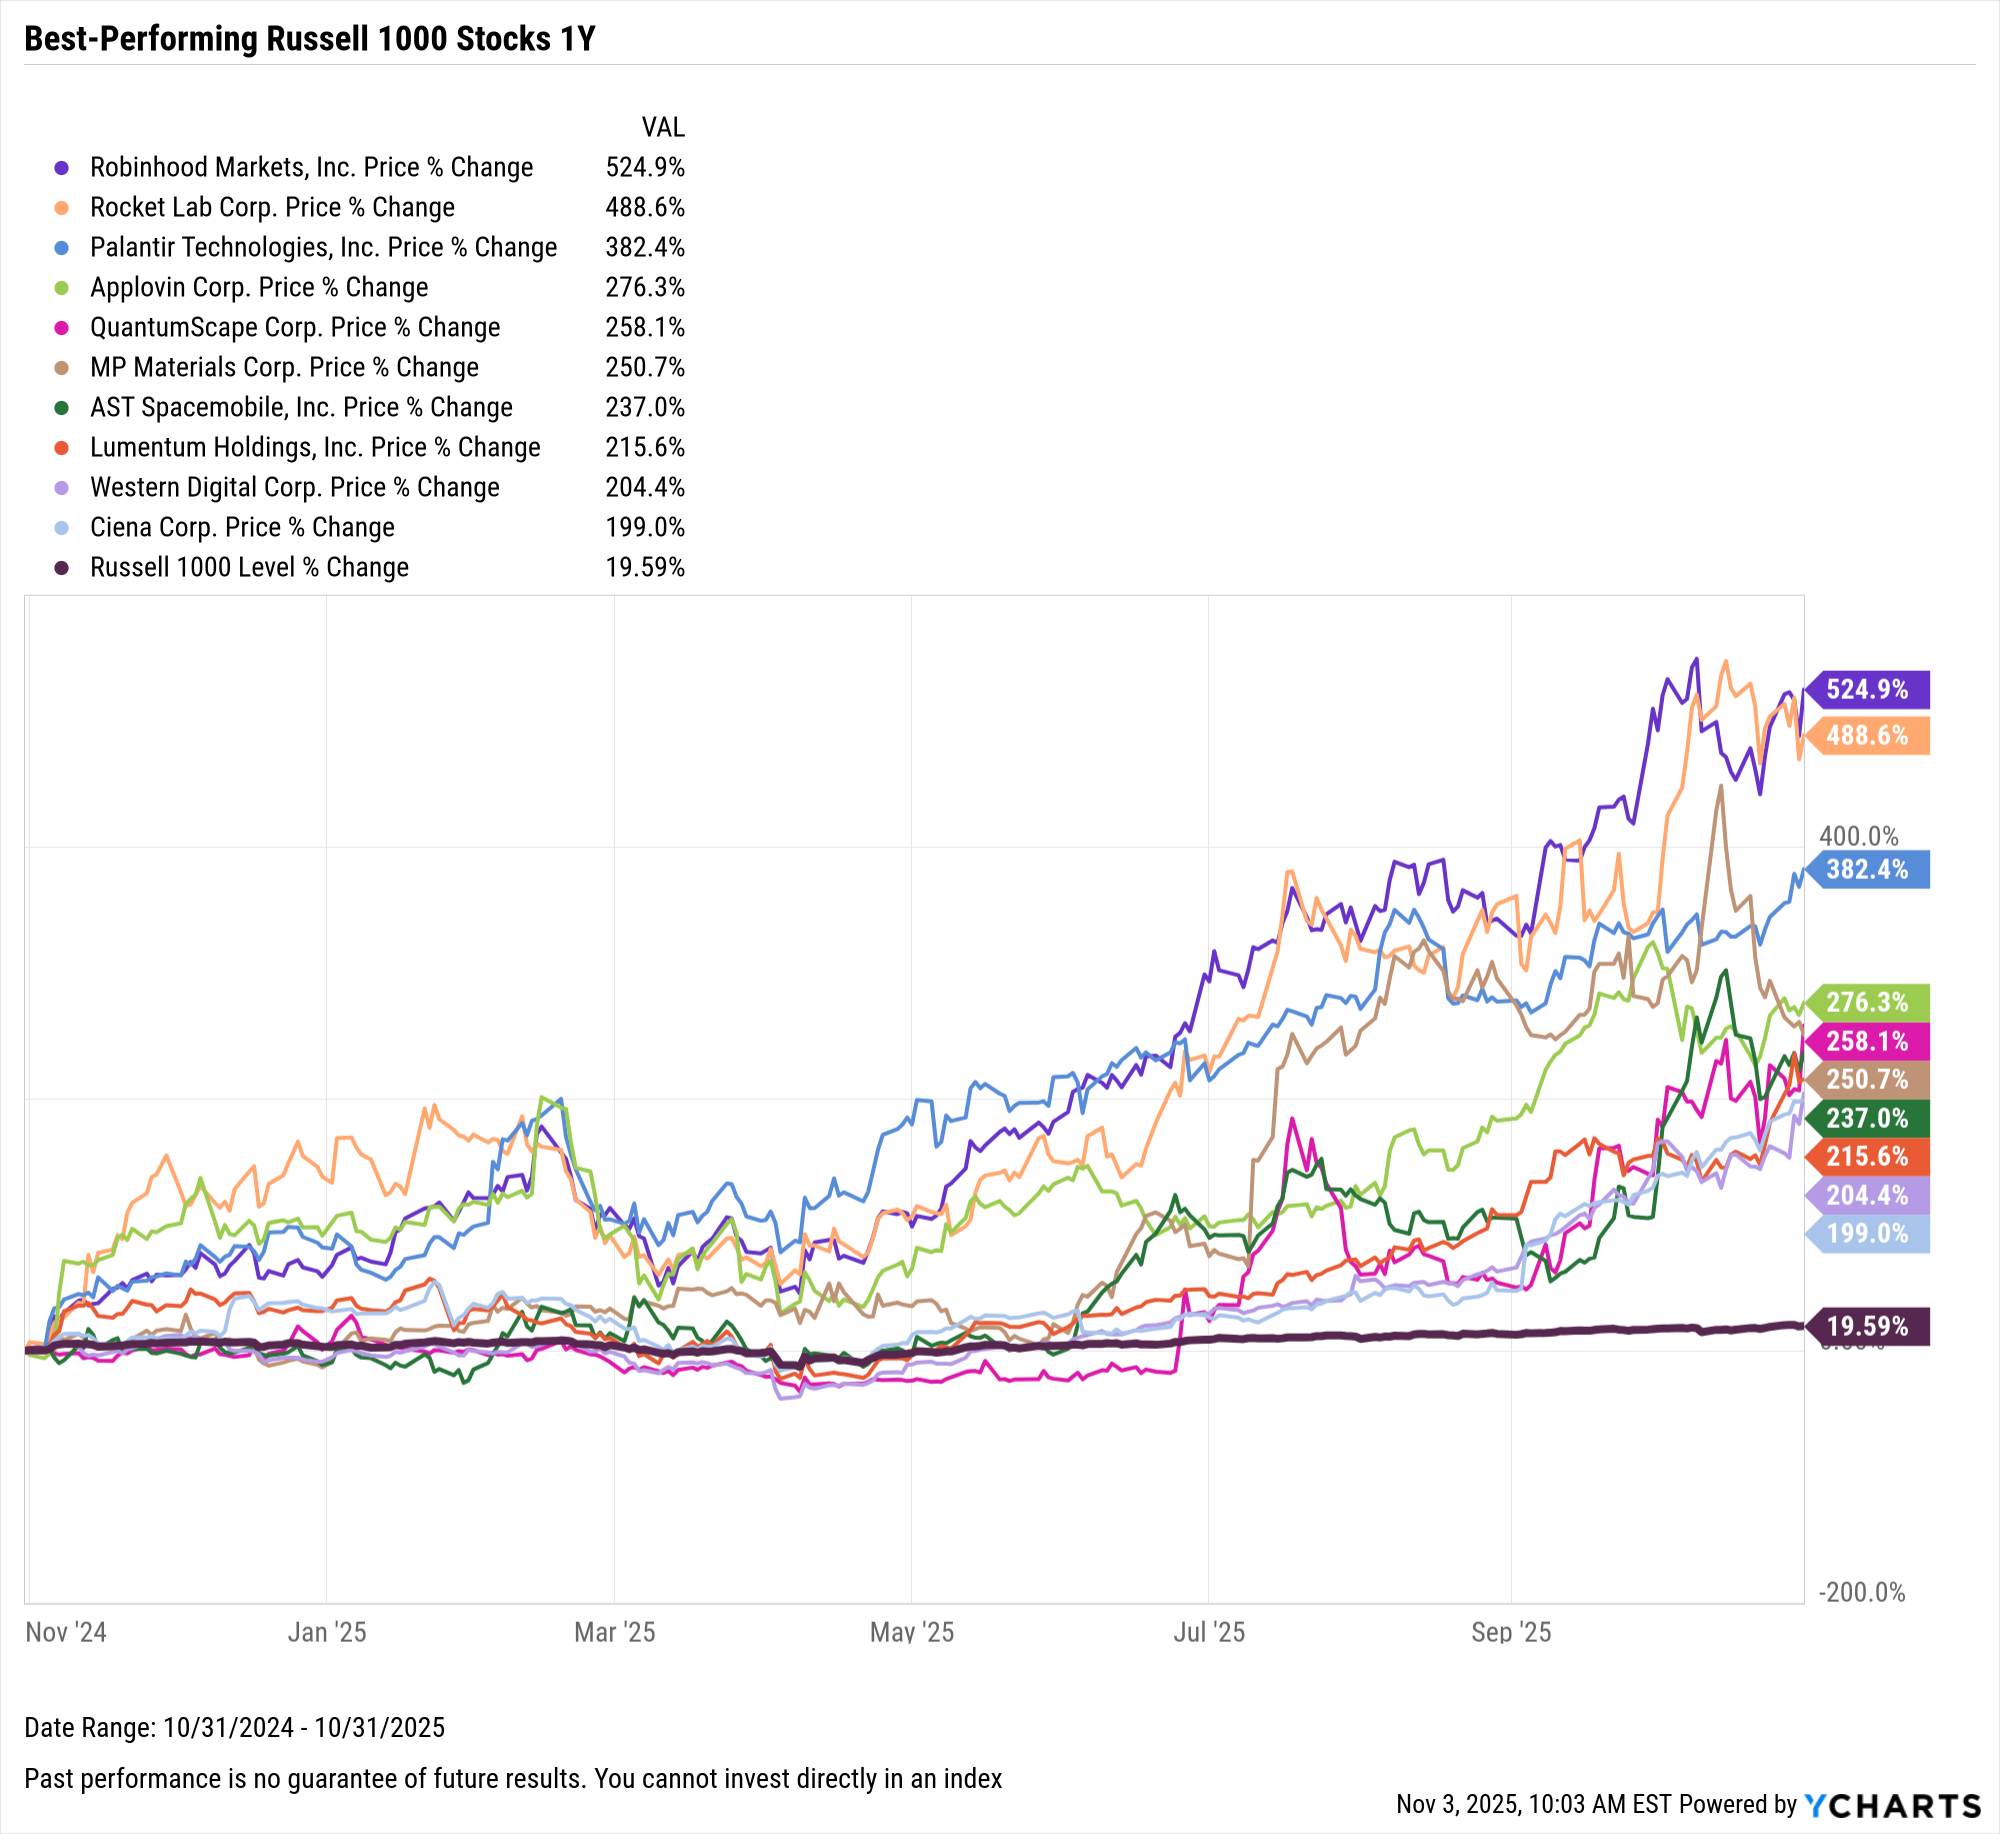Click Russell 1000 Level legend entry

[249, 568]
